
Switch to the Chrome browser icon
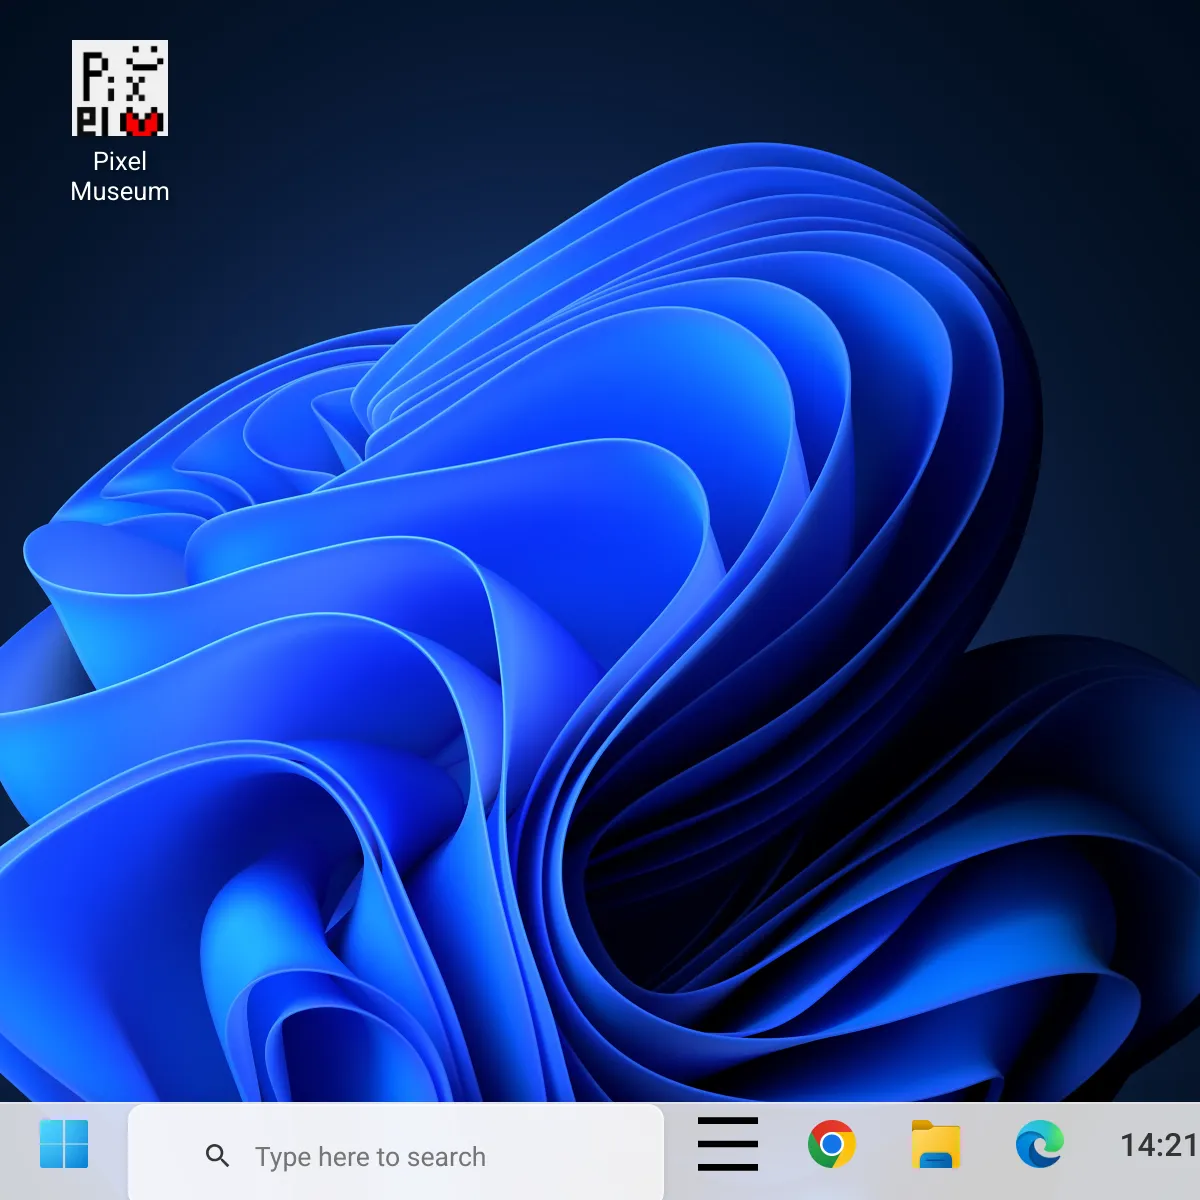click(831, 1144)
